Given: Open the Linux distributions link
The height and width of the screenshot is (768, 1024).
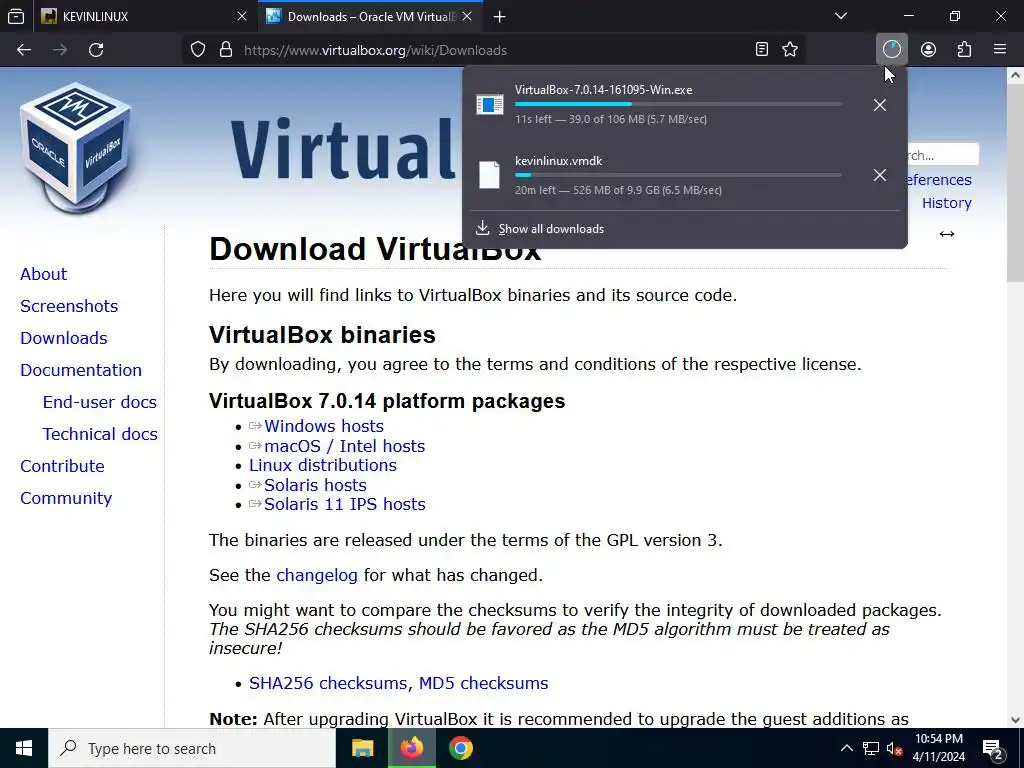Looking at the screenshot, I should click(x=323, y=465).
